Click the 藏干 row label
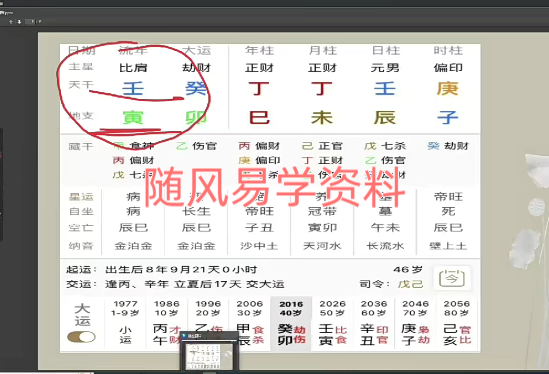 (x=81, y=146)
